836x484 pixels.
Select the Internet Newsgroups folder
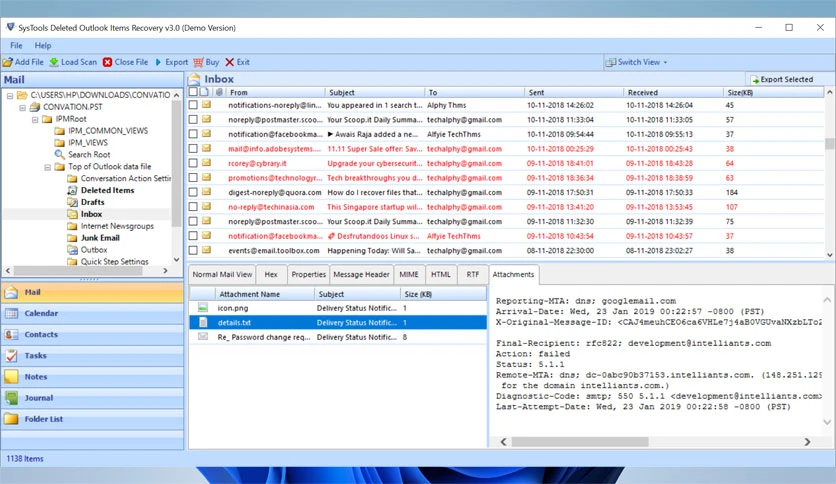(117, 226)
